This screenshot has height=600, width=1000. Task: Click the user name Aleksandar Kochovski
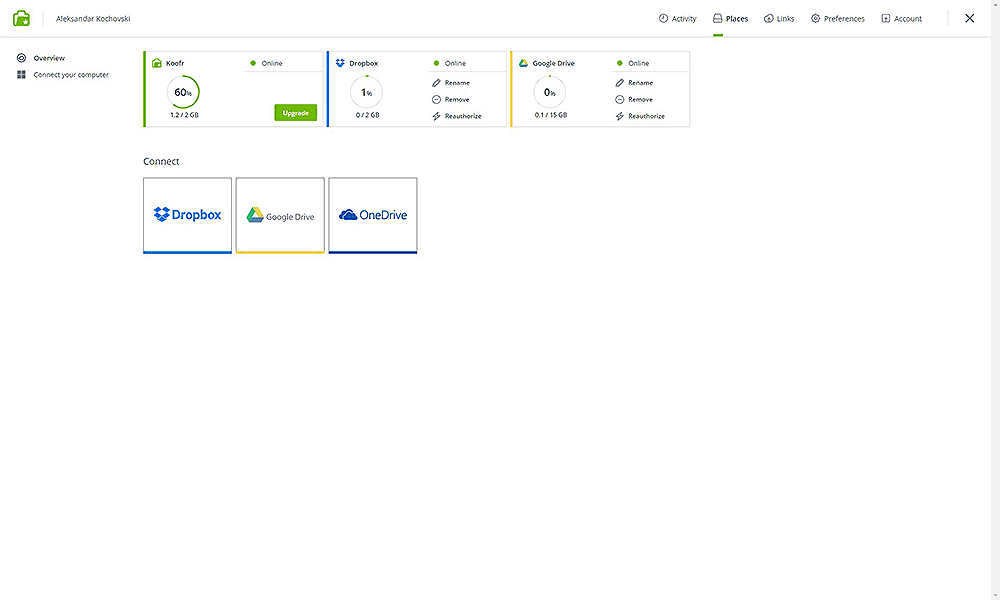(93, 18)
